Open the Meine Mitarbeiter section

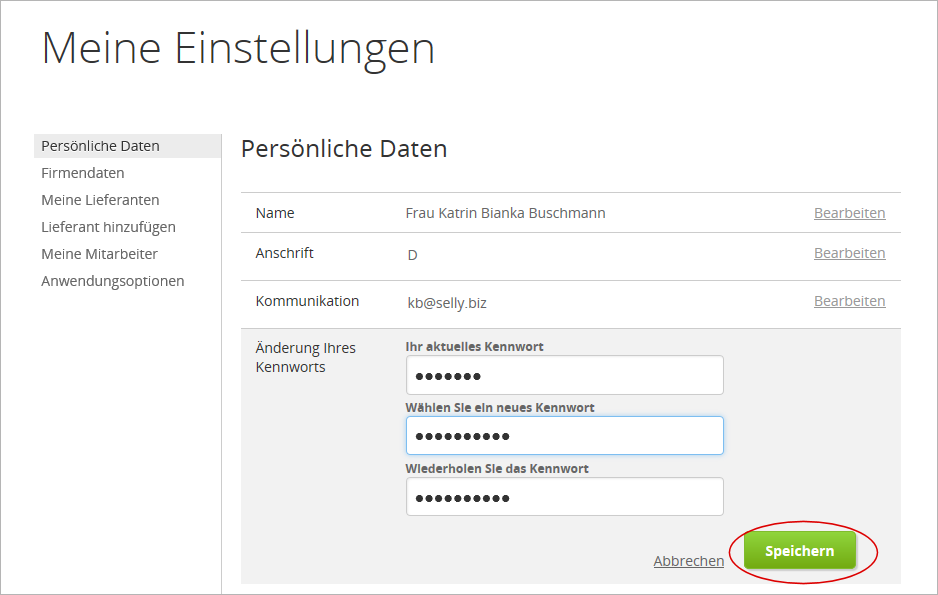tap(99, 254)
